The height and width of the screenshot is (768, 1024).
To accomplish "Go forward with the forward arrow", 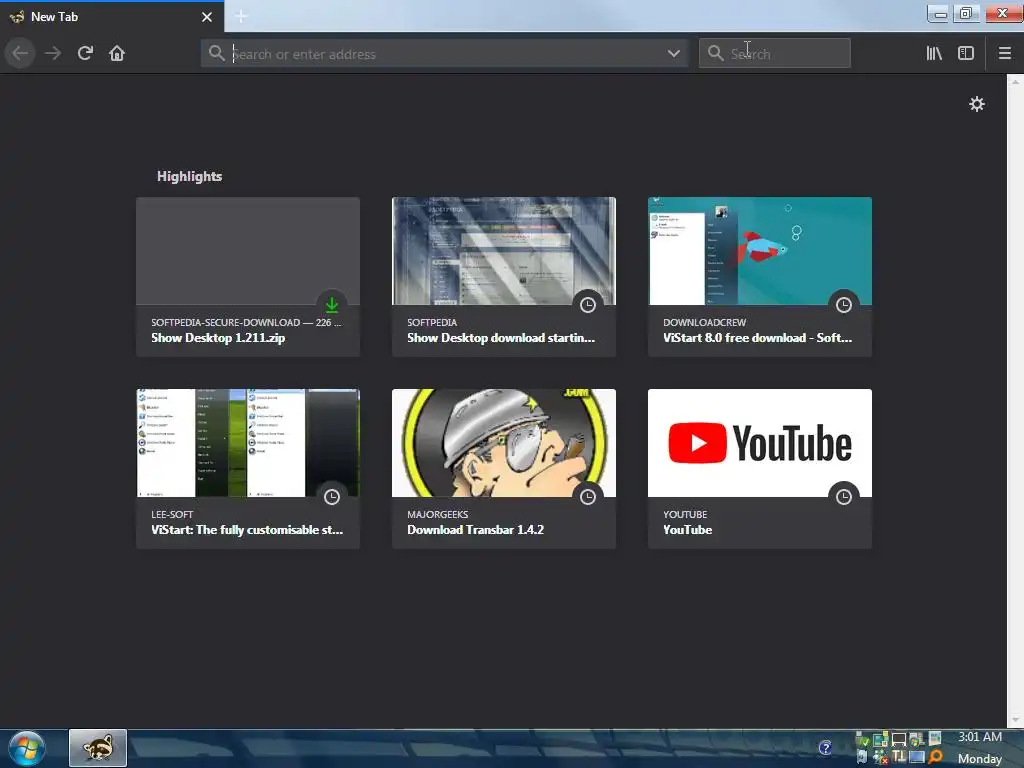I will [53, 53].
